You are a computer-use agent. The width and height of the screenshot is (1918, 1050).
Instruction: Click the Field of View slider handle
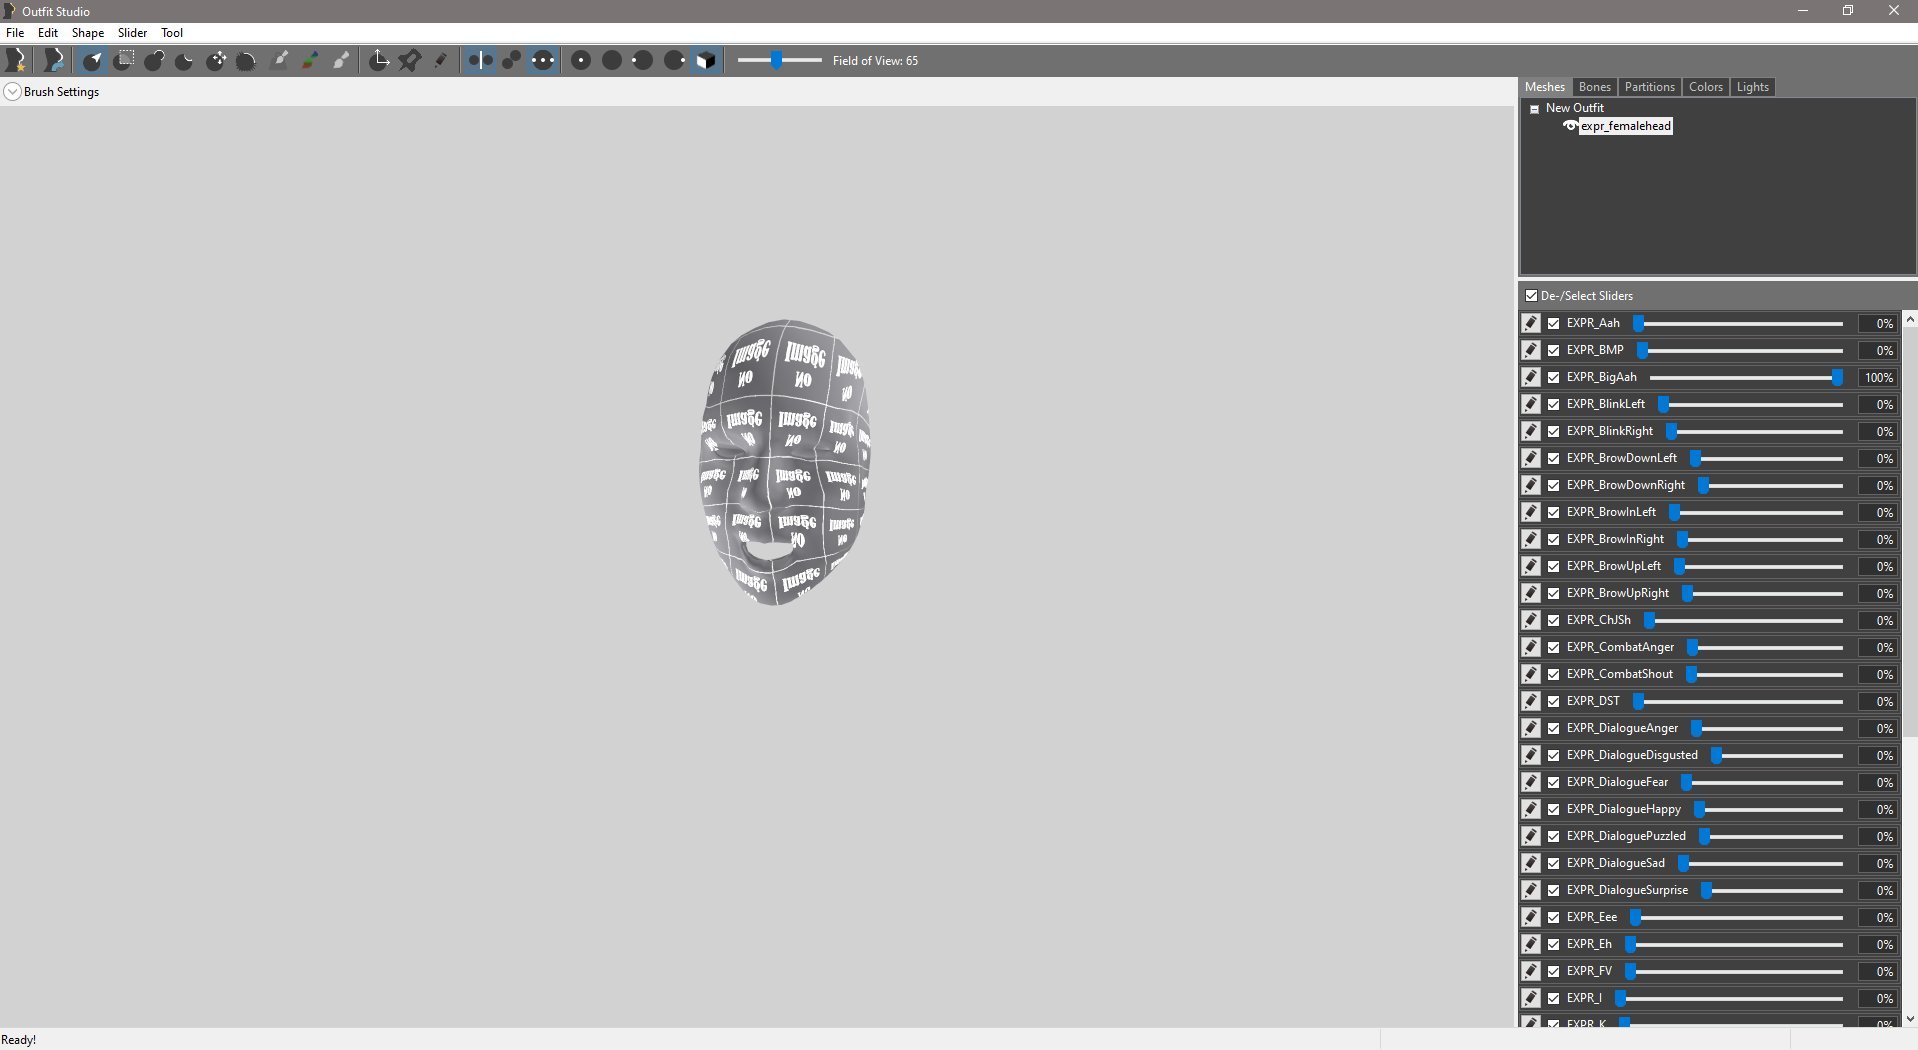coord(776,61)
